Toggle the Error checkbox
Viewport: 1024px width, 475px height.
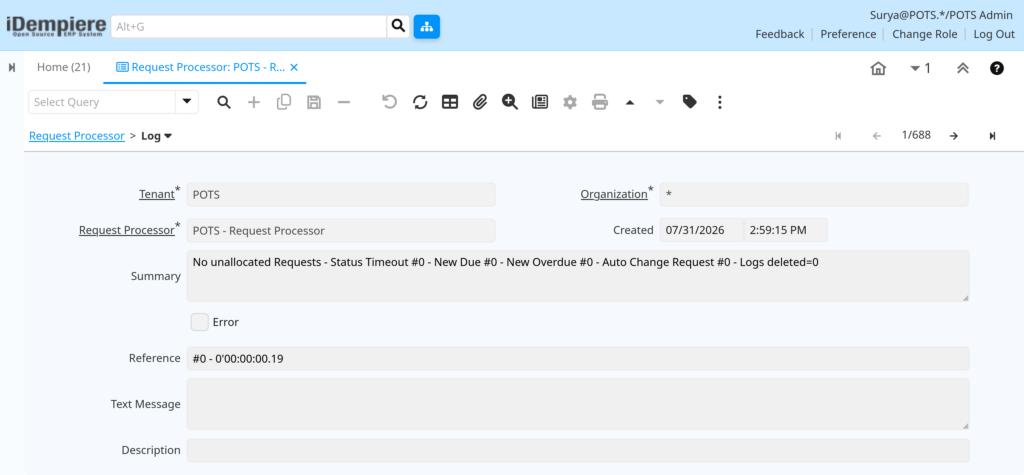click(x=200, y=322)
